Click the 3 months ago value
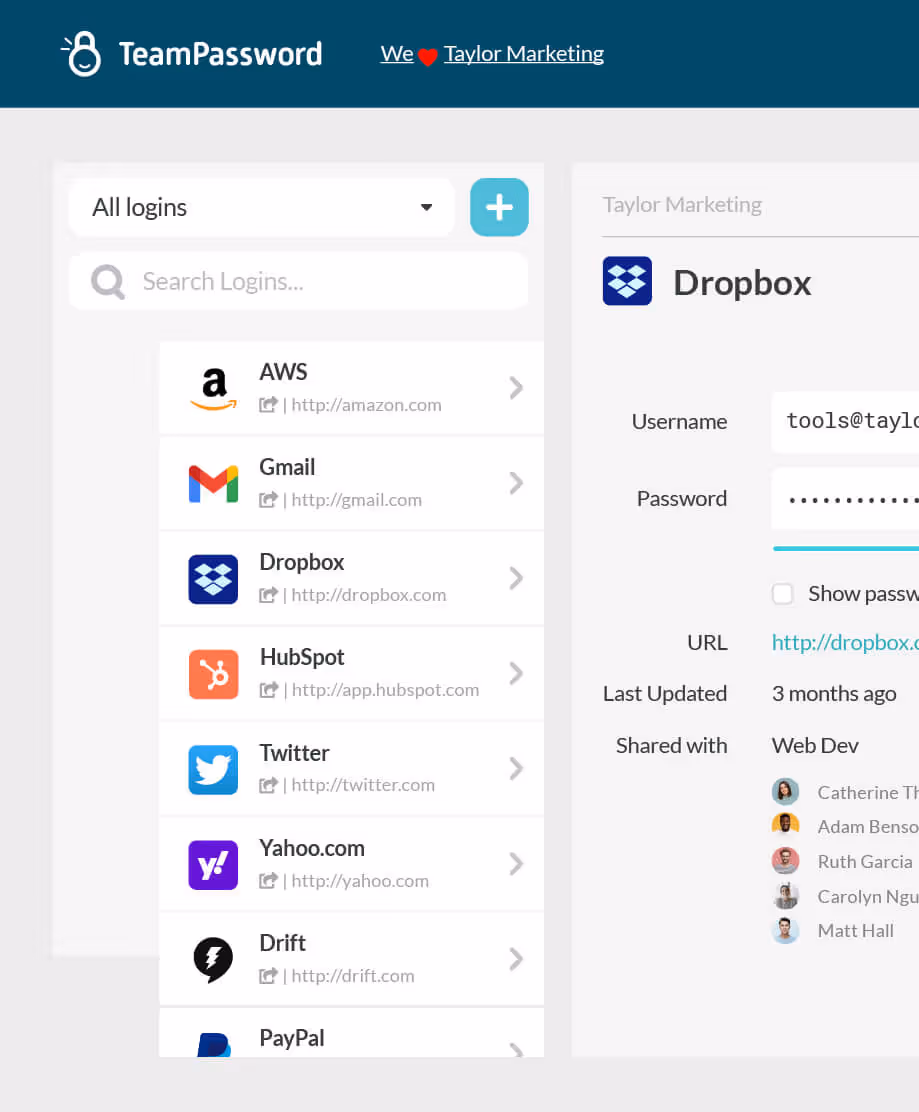This screenshot has width=919, height=1112. point(834,694)
